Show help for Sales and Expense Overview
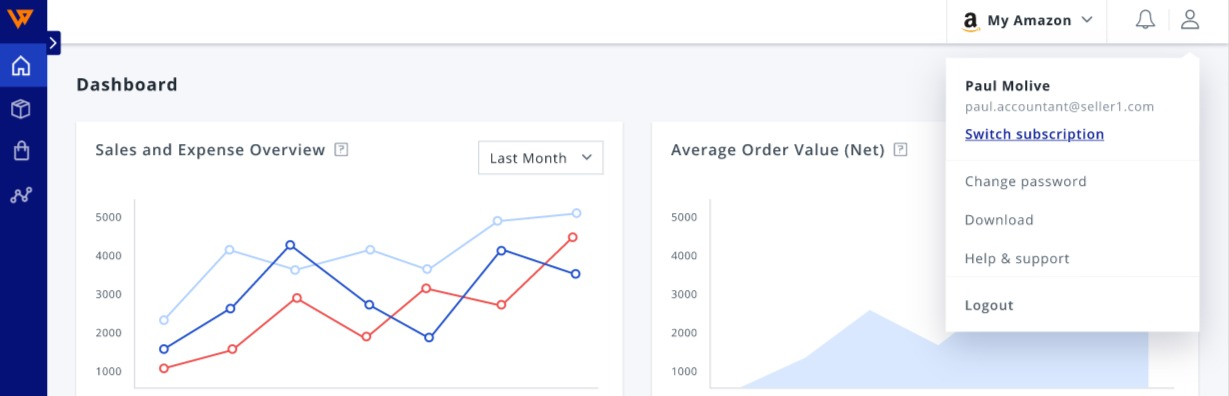This screenshot has width=1229, height=396. 341,150
